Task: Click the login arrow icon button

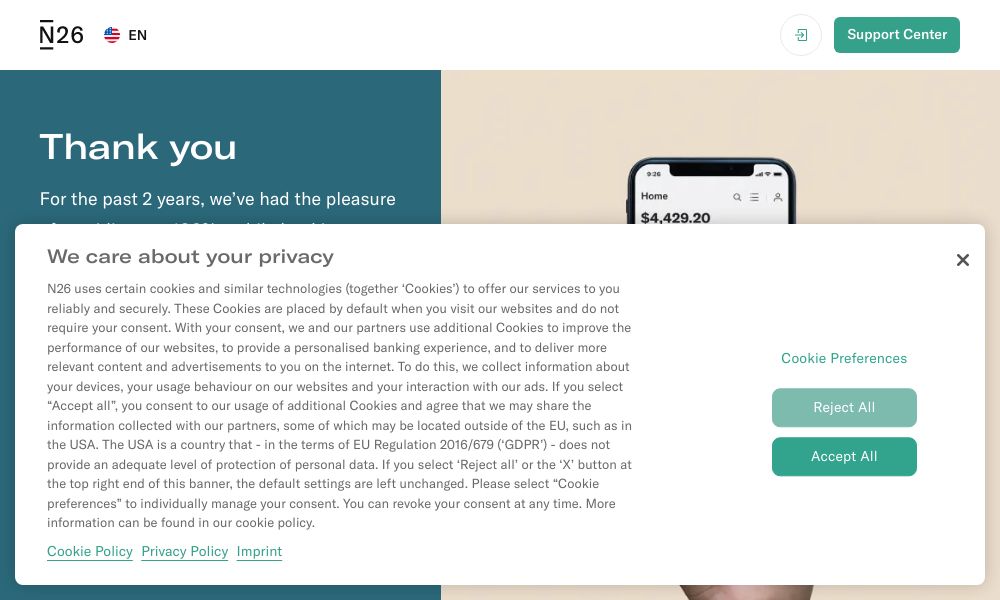Action: (800, 35)
